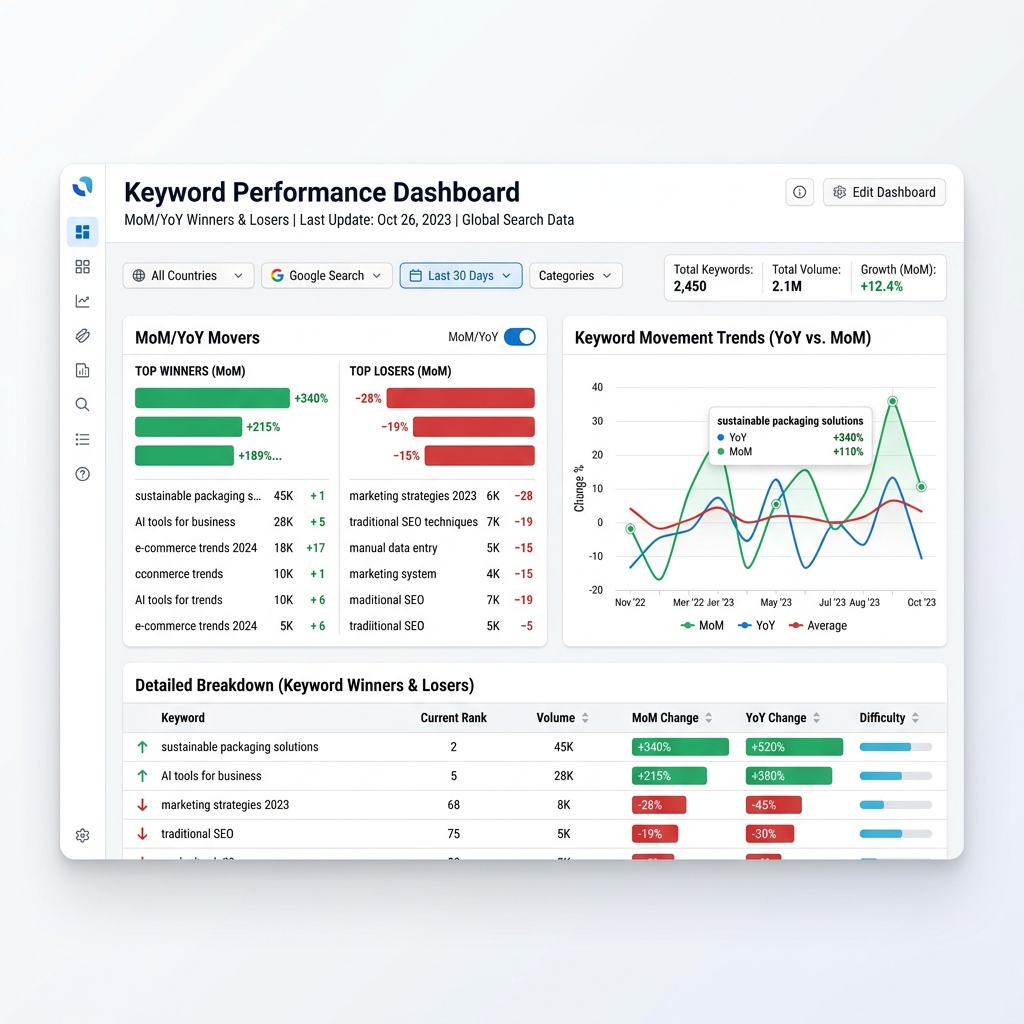
Task: Click the search magnifier sidebar icon
Action: (82, 405)
